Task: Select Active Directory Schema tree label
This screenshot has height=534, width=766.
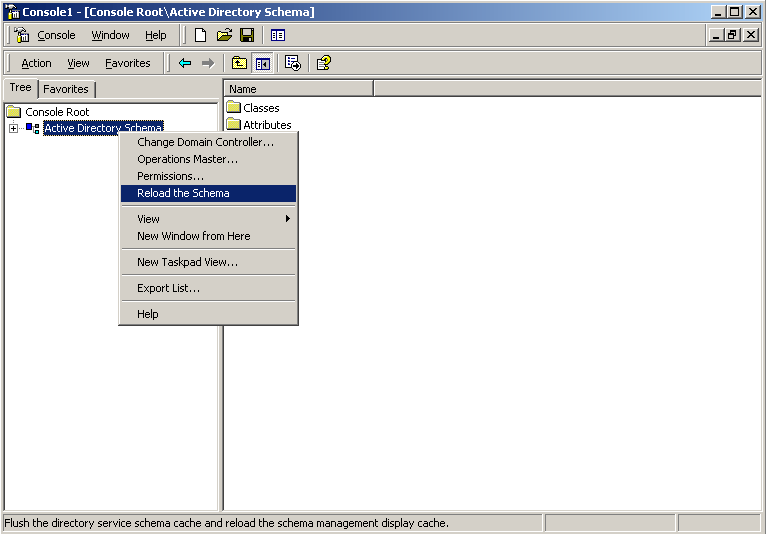Action: pyautogui.click(x=103, y=128)
